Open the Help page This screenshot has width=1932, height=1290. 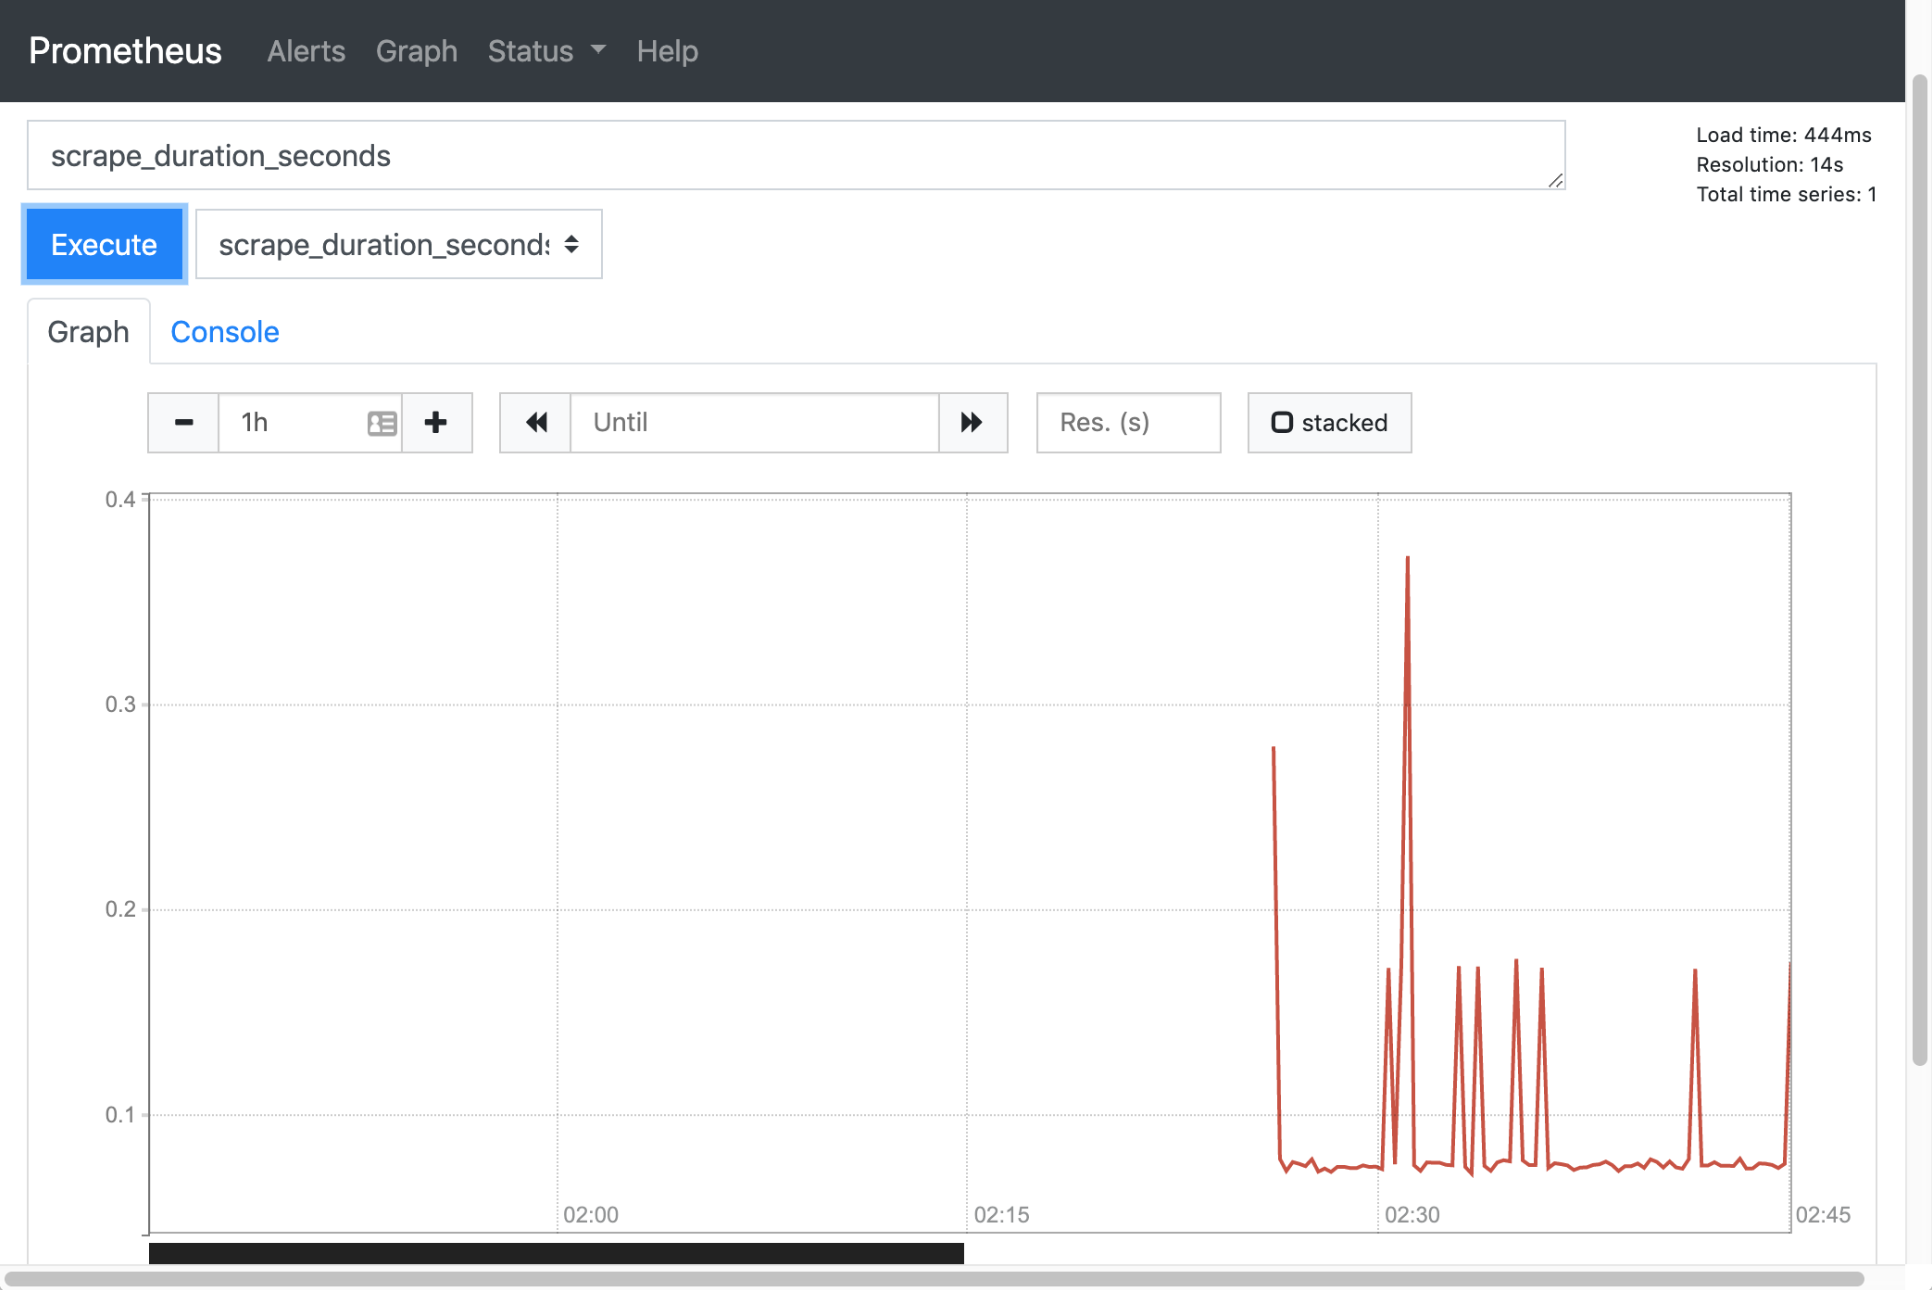667,51
